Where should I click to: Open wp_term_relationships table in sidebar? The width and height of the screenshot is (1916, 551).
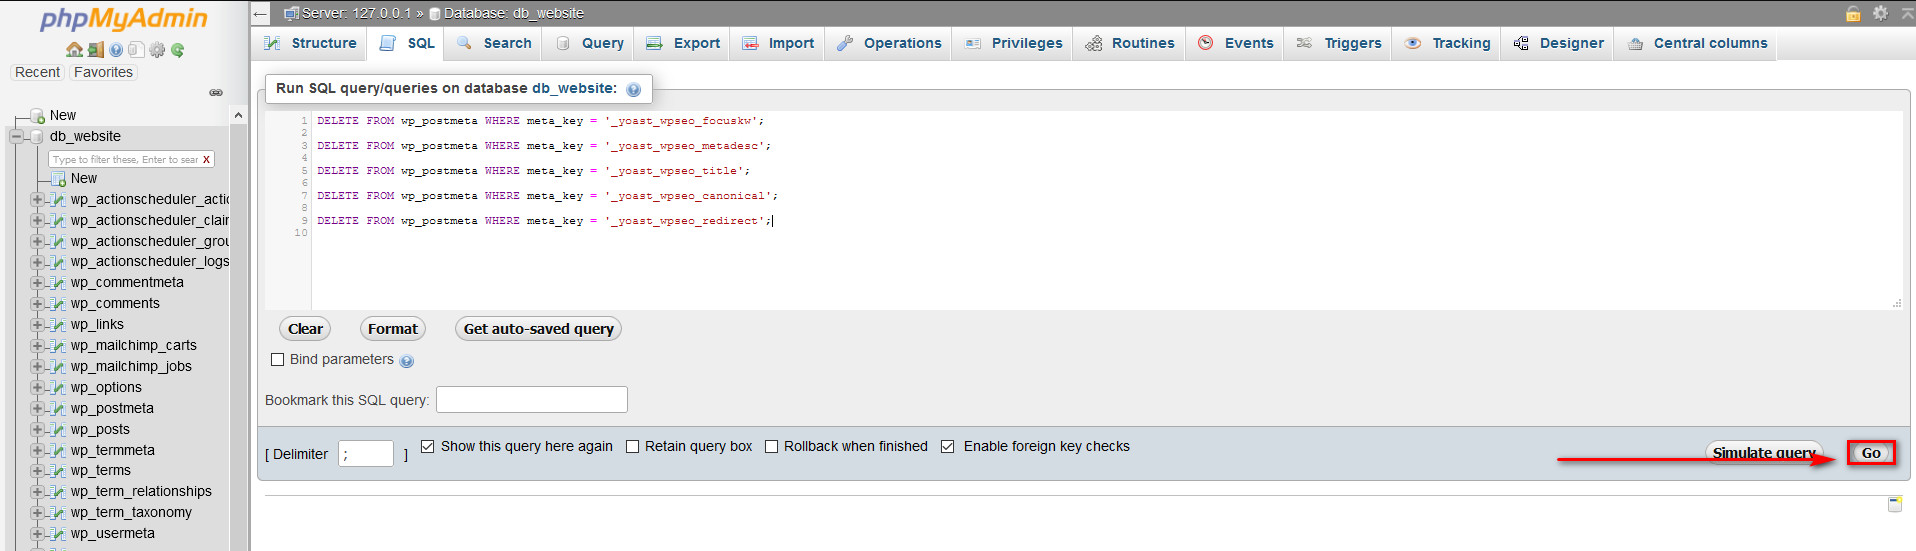(x=141, y=492)
